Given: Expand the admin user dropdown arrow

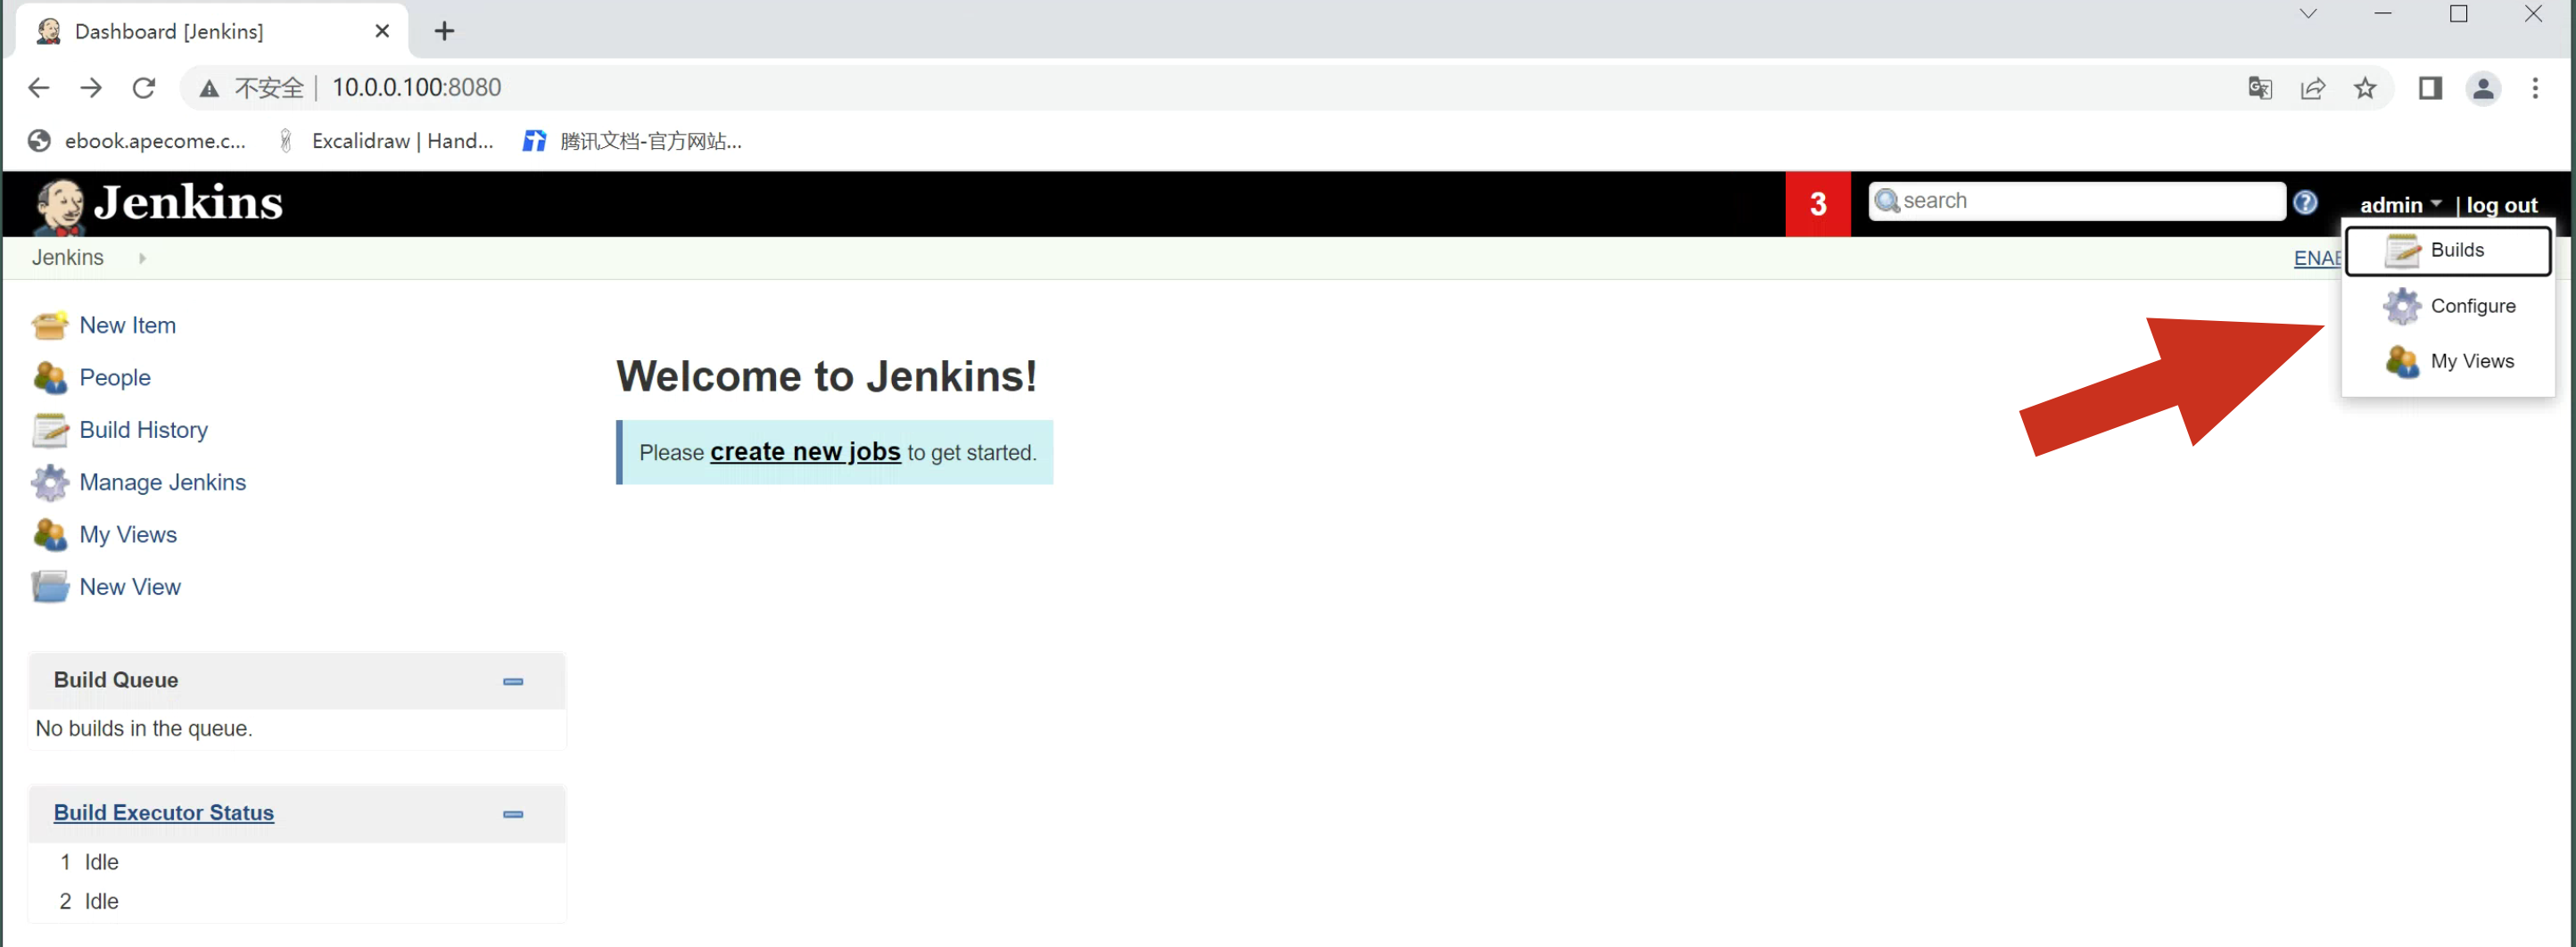Looking at the screenshot, I should (2436, 203).
